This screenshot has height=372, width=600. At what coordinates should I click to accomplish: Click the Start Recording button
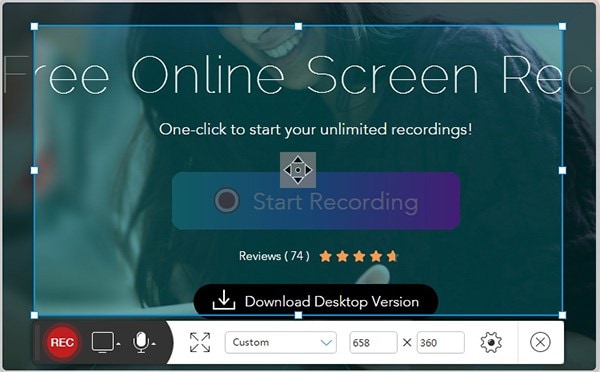point(316,201)
